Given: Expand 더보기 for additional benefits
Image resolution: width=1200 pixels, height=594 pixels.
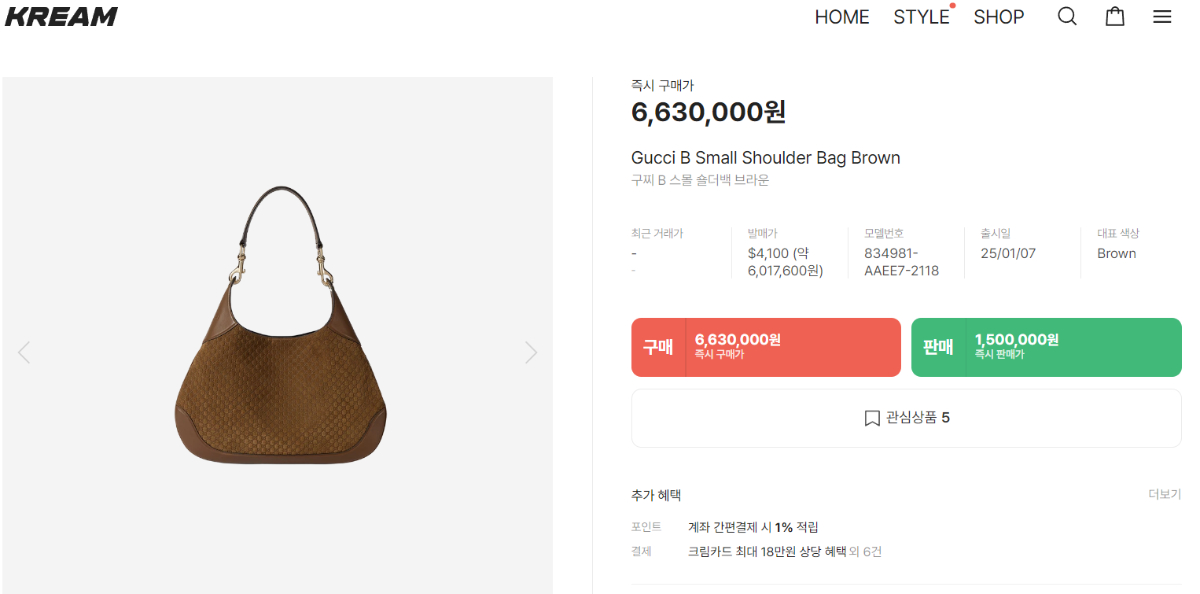Looking at the screenshot, I should click(1164, 495).
